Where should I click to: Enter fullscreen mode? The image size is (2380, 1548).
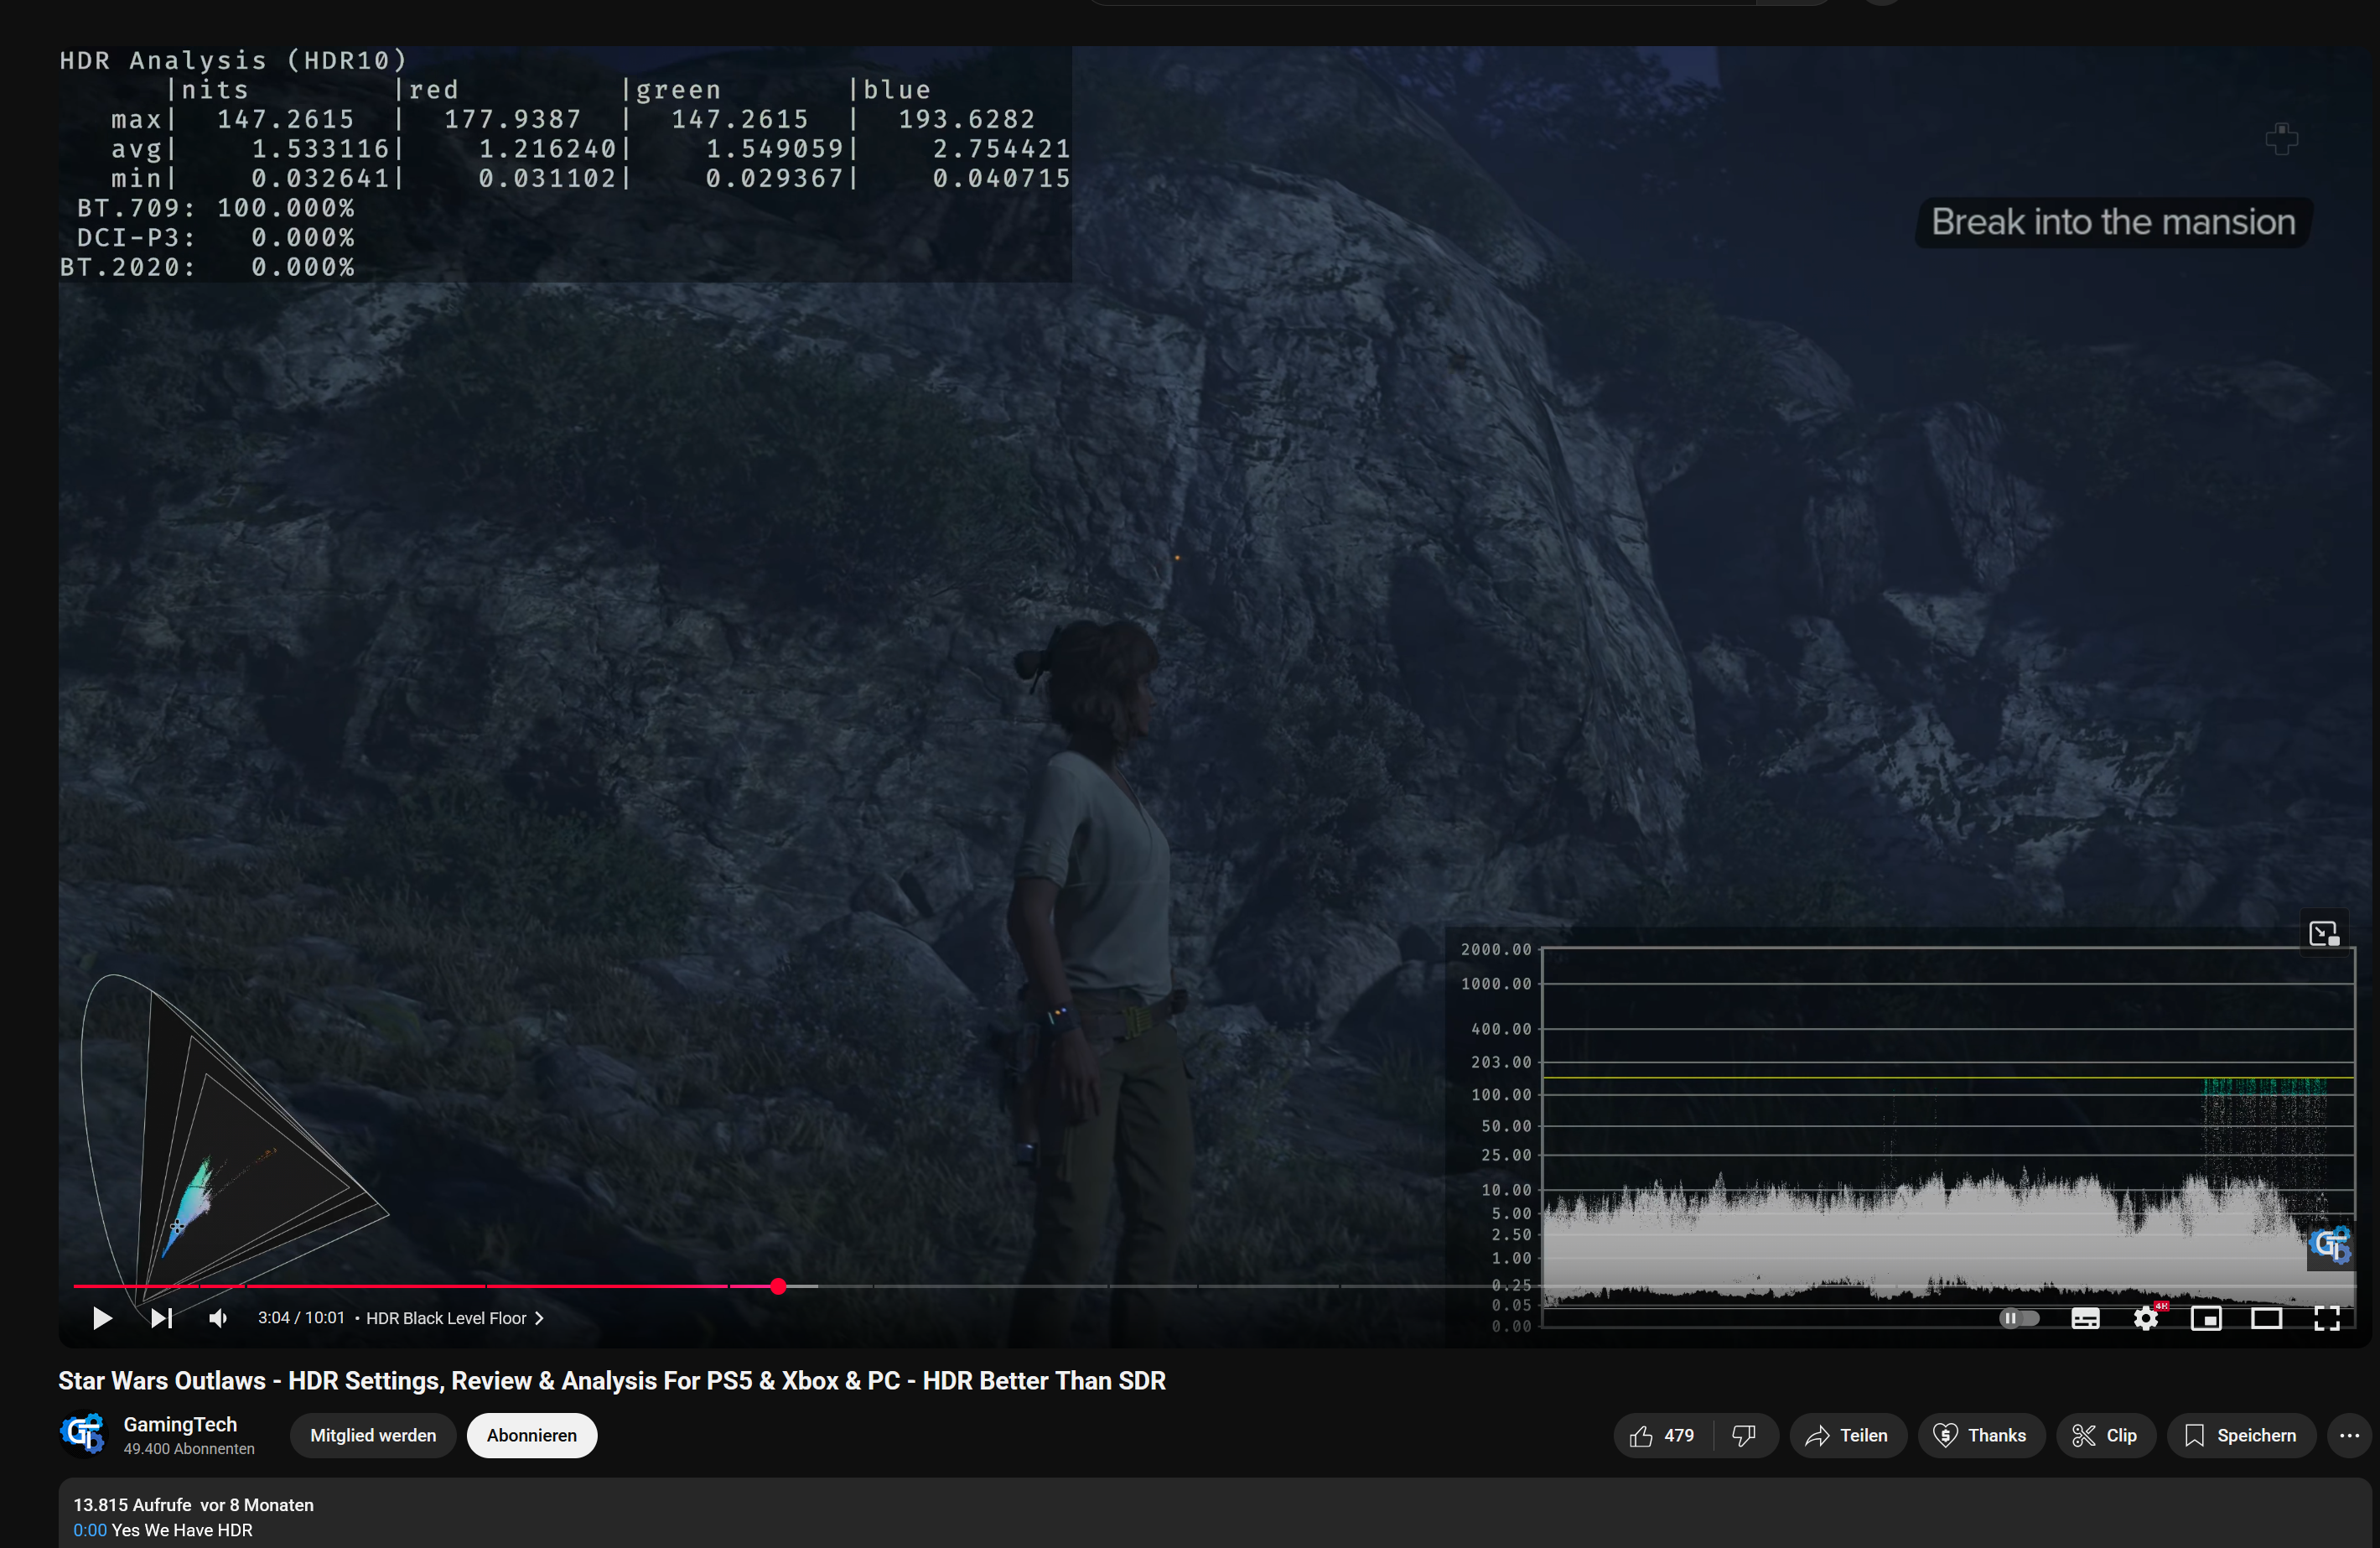click(2326, 1318)
